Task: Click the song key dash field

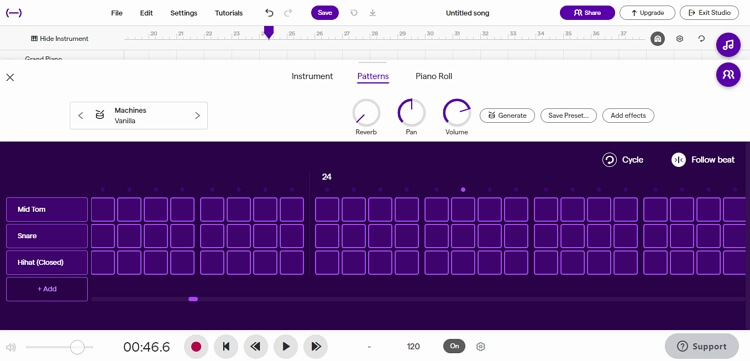Action: pyautogui.click(x=369, y=347)
